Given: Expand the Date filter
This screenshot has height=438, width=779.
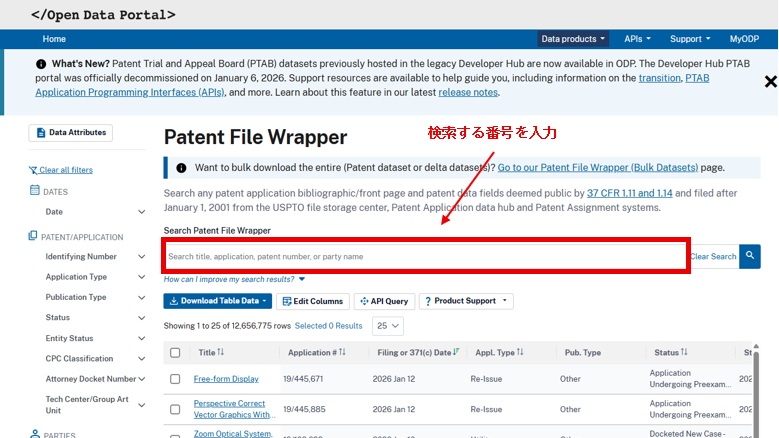Looking at the screenshot, I should [x=141, y=212].
